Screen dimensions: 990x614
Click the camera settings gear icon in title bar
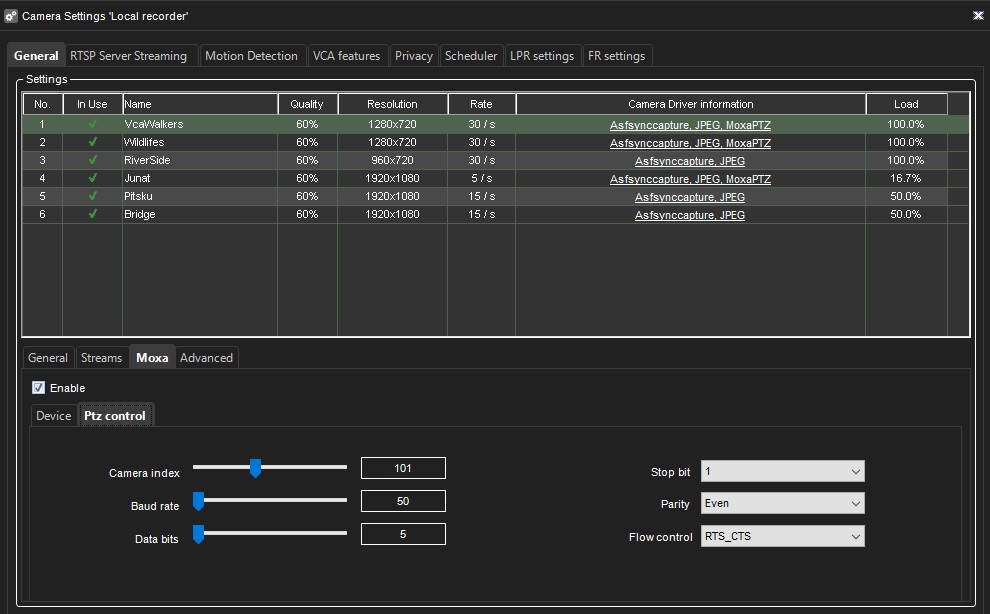11,16
